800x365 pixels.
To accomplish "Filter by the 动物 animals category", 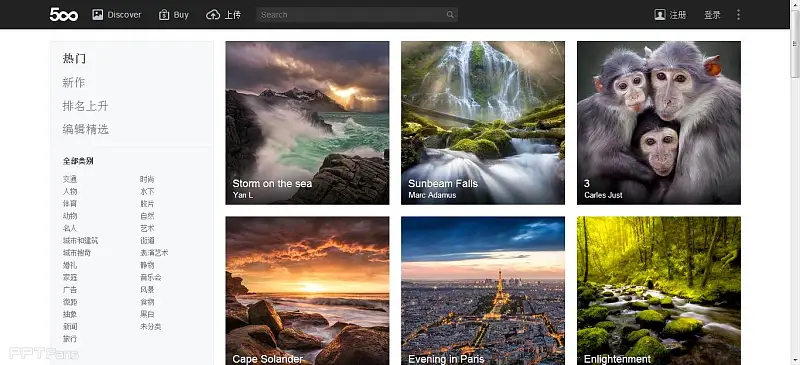I will coord(70,216).
